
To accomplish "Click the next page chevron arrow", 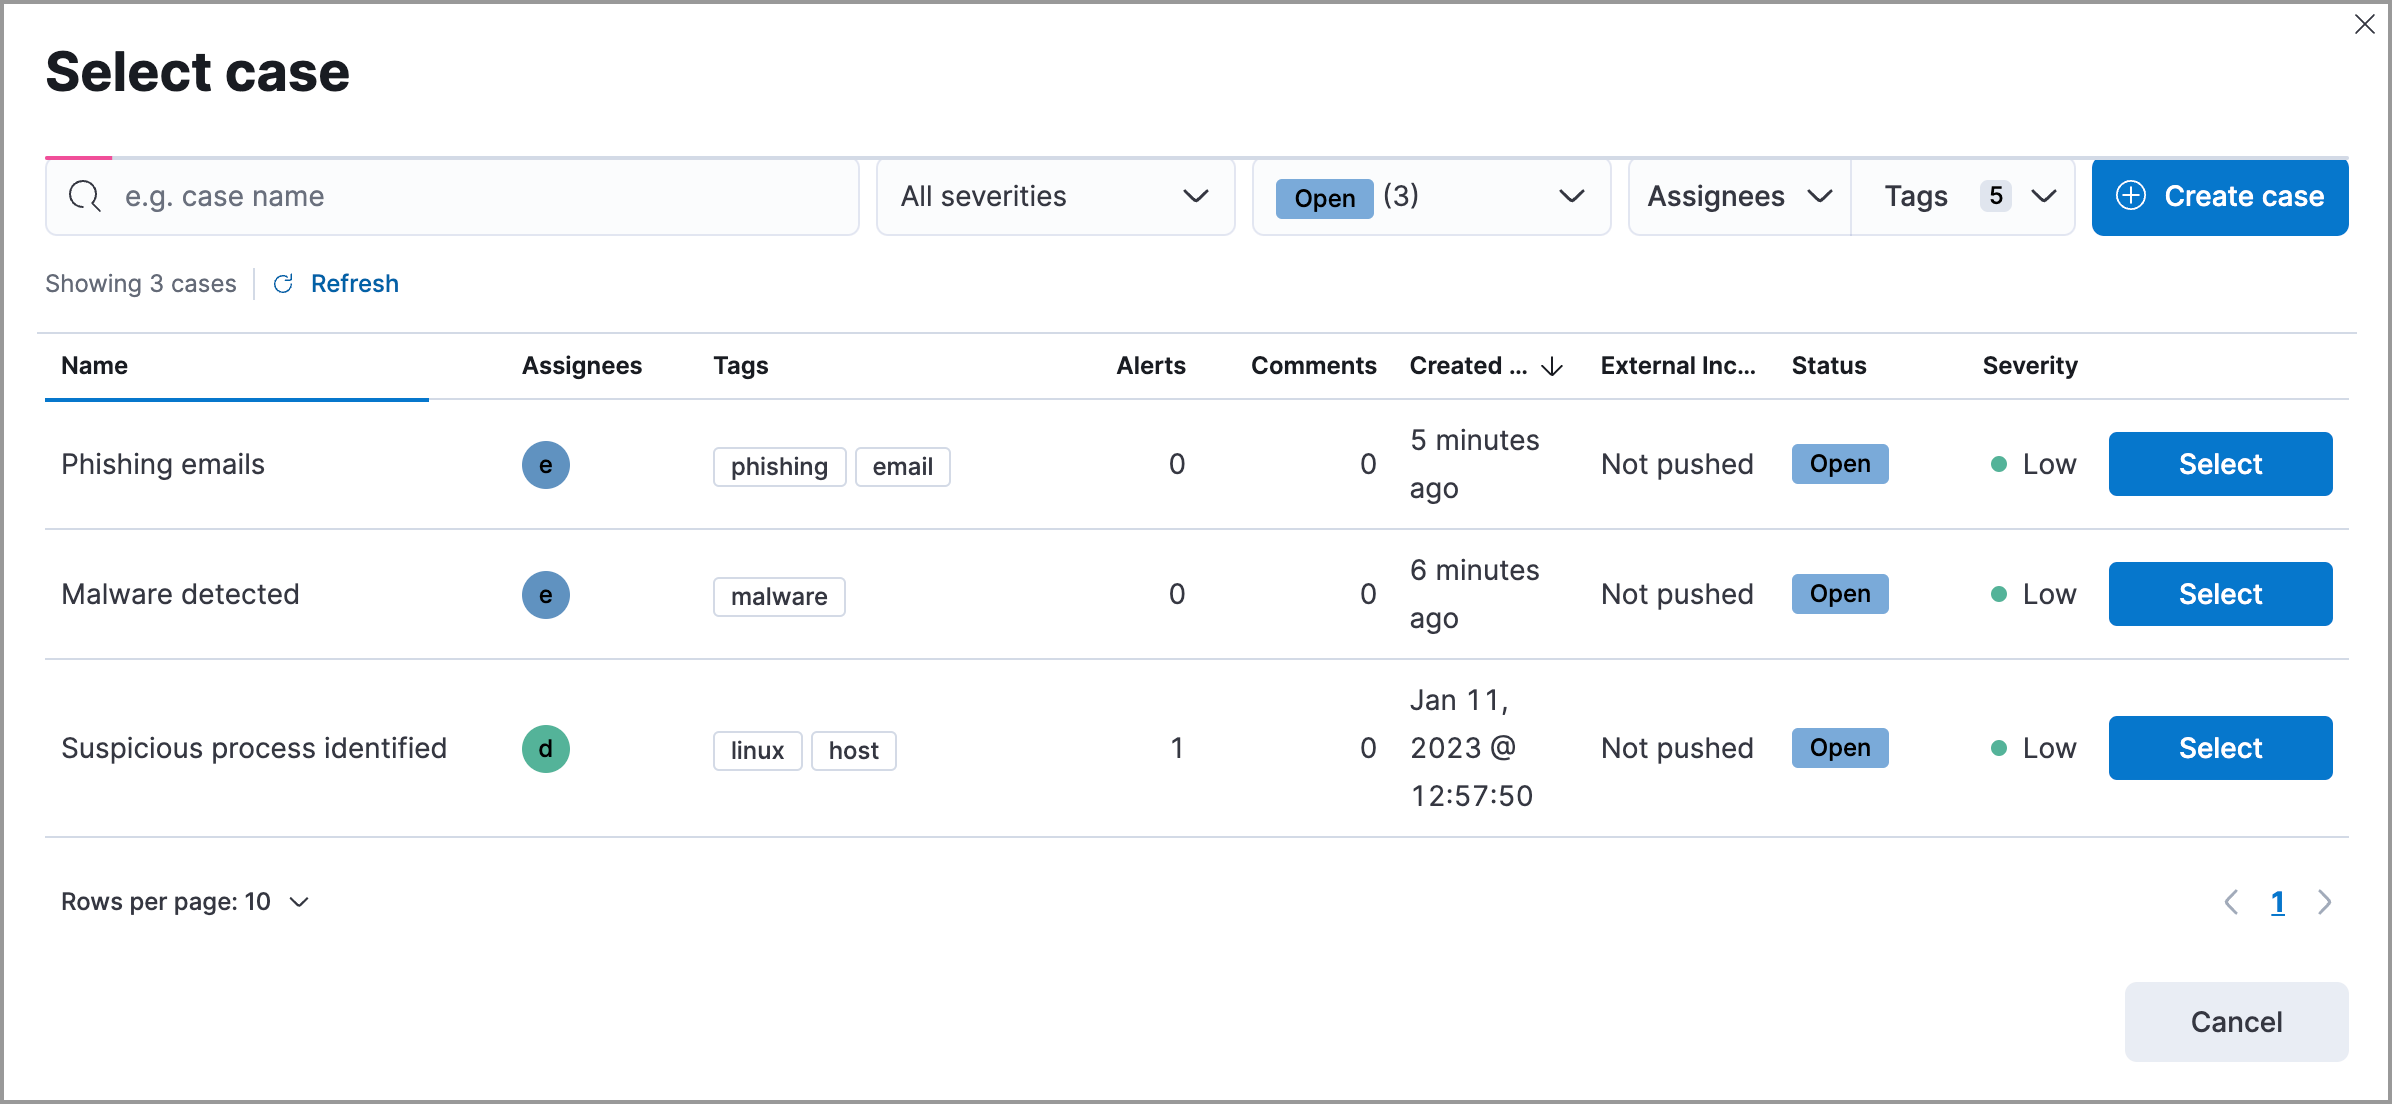I will tap(2325, 901).
